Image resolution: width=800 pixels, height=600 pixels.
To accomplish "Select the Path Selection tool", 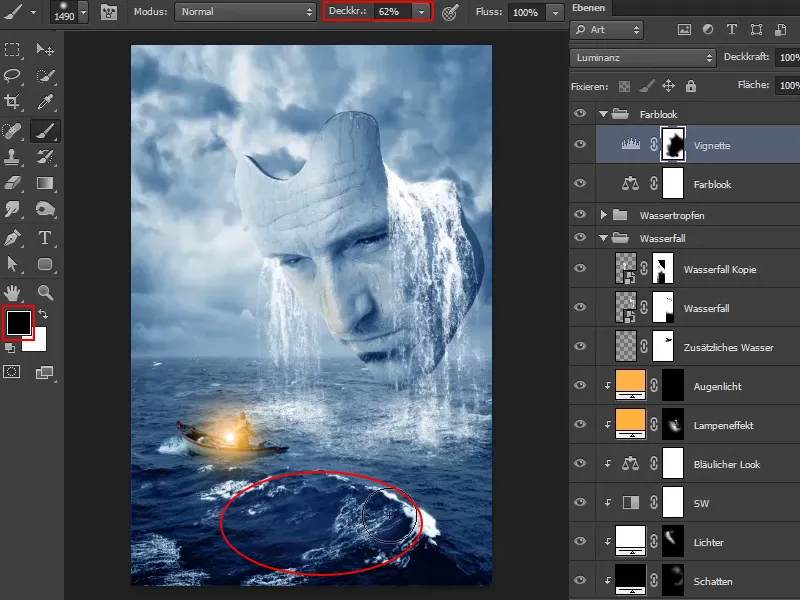I will pyautogui.click(x=12, y=264).
